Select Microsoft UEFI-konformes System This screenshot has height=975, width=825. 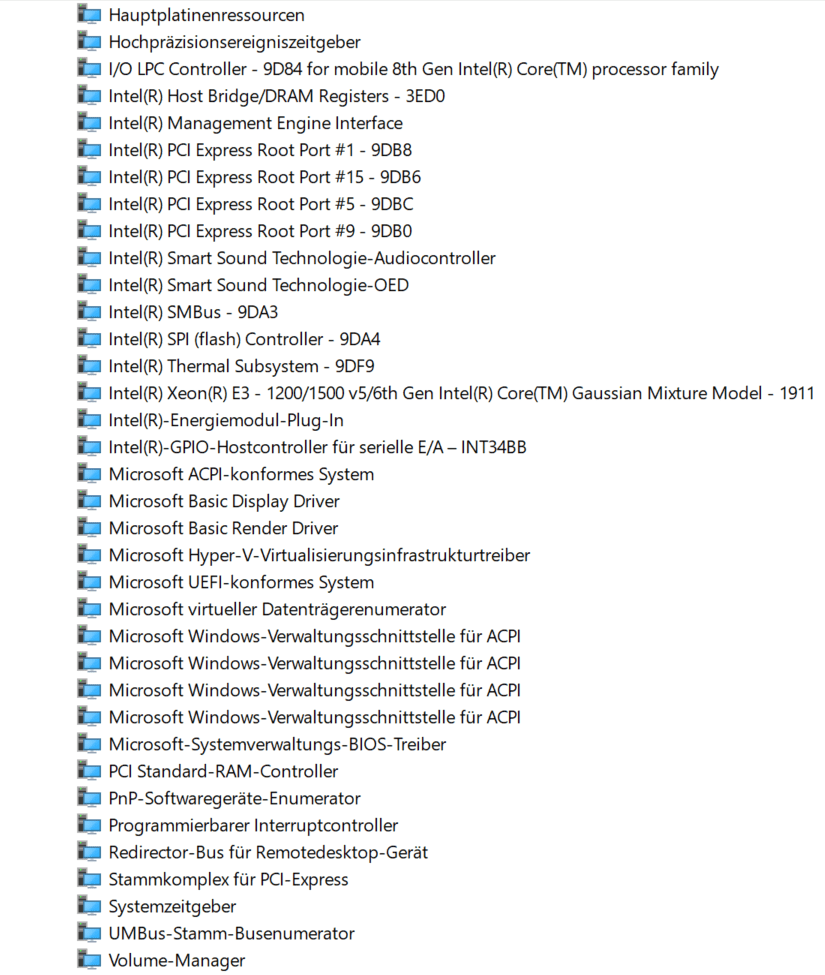pyautogui.click(x=241, y=582)
